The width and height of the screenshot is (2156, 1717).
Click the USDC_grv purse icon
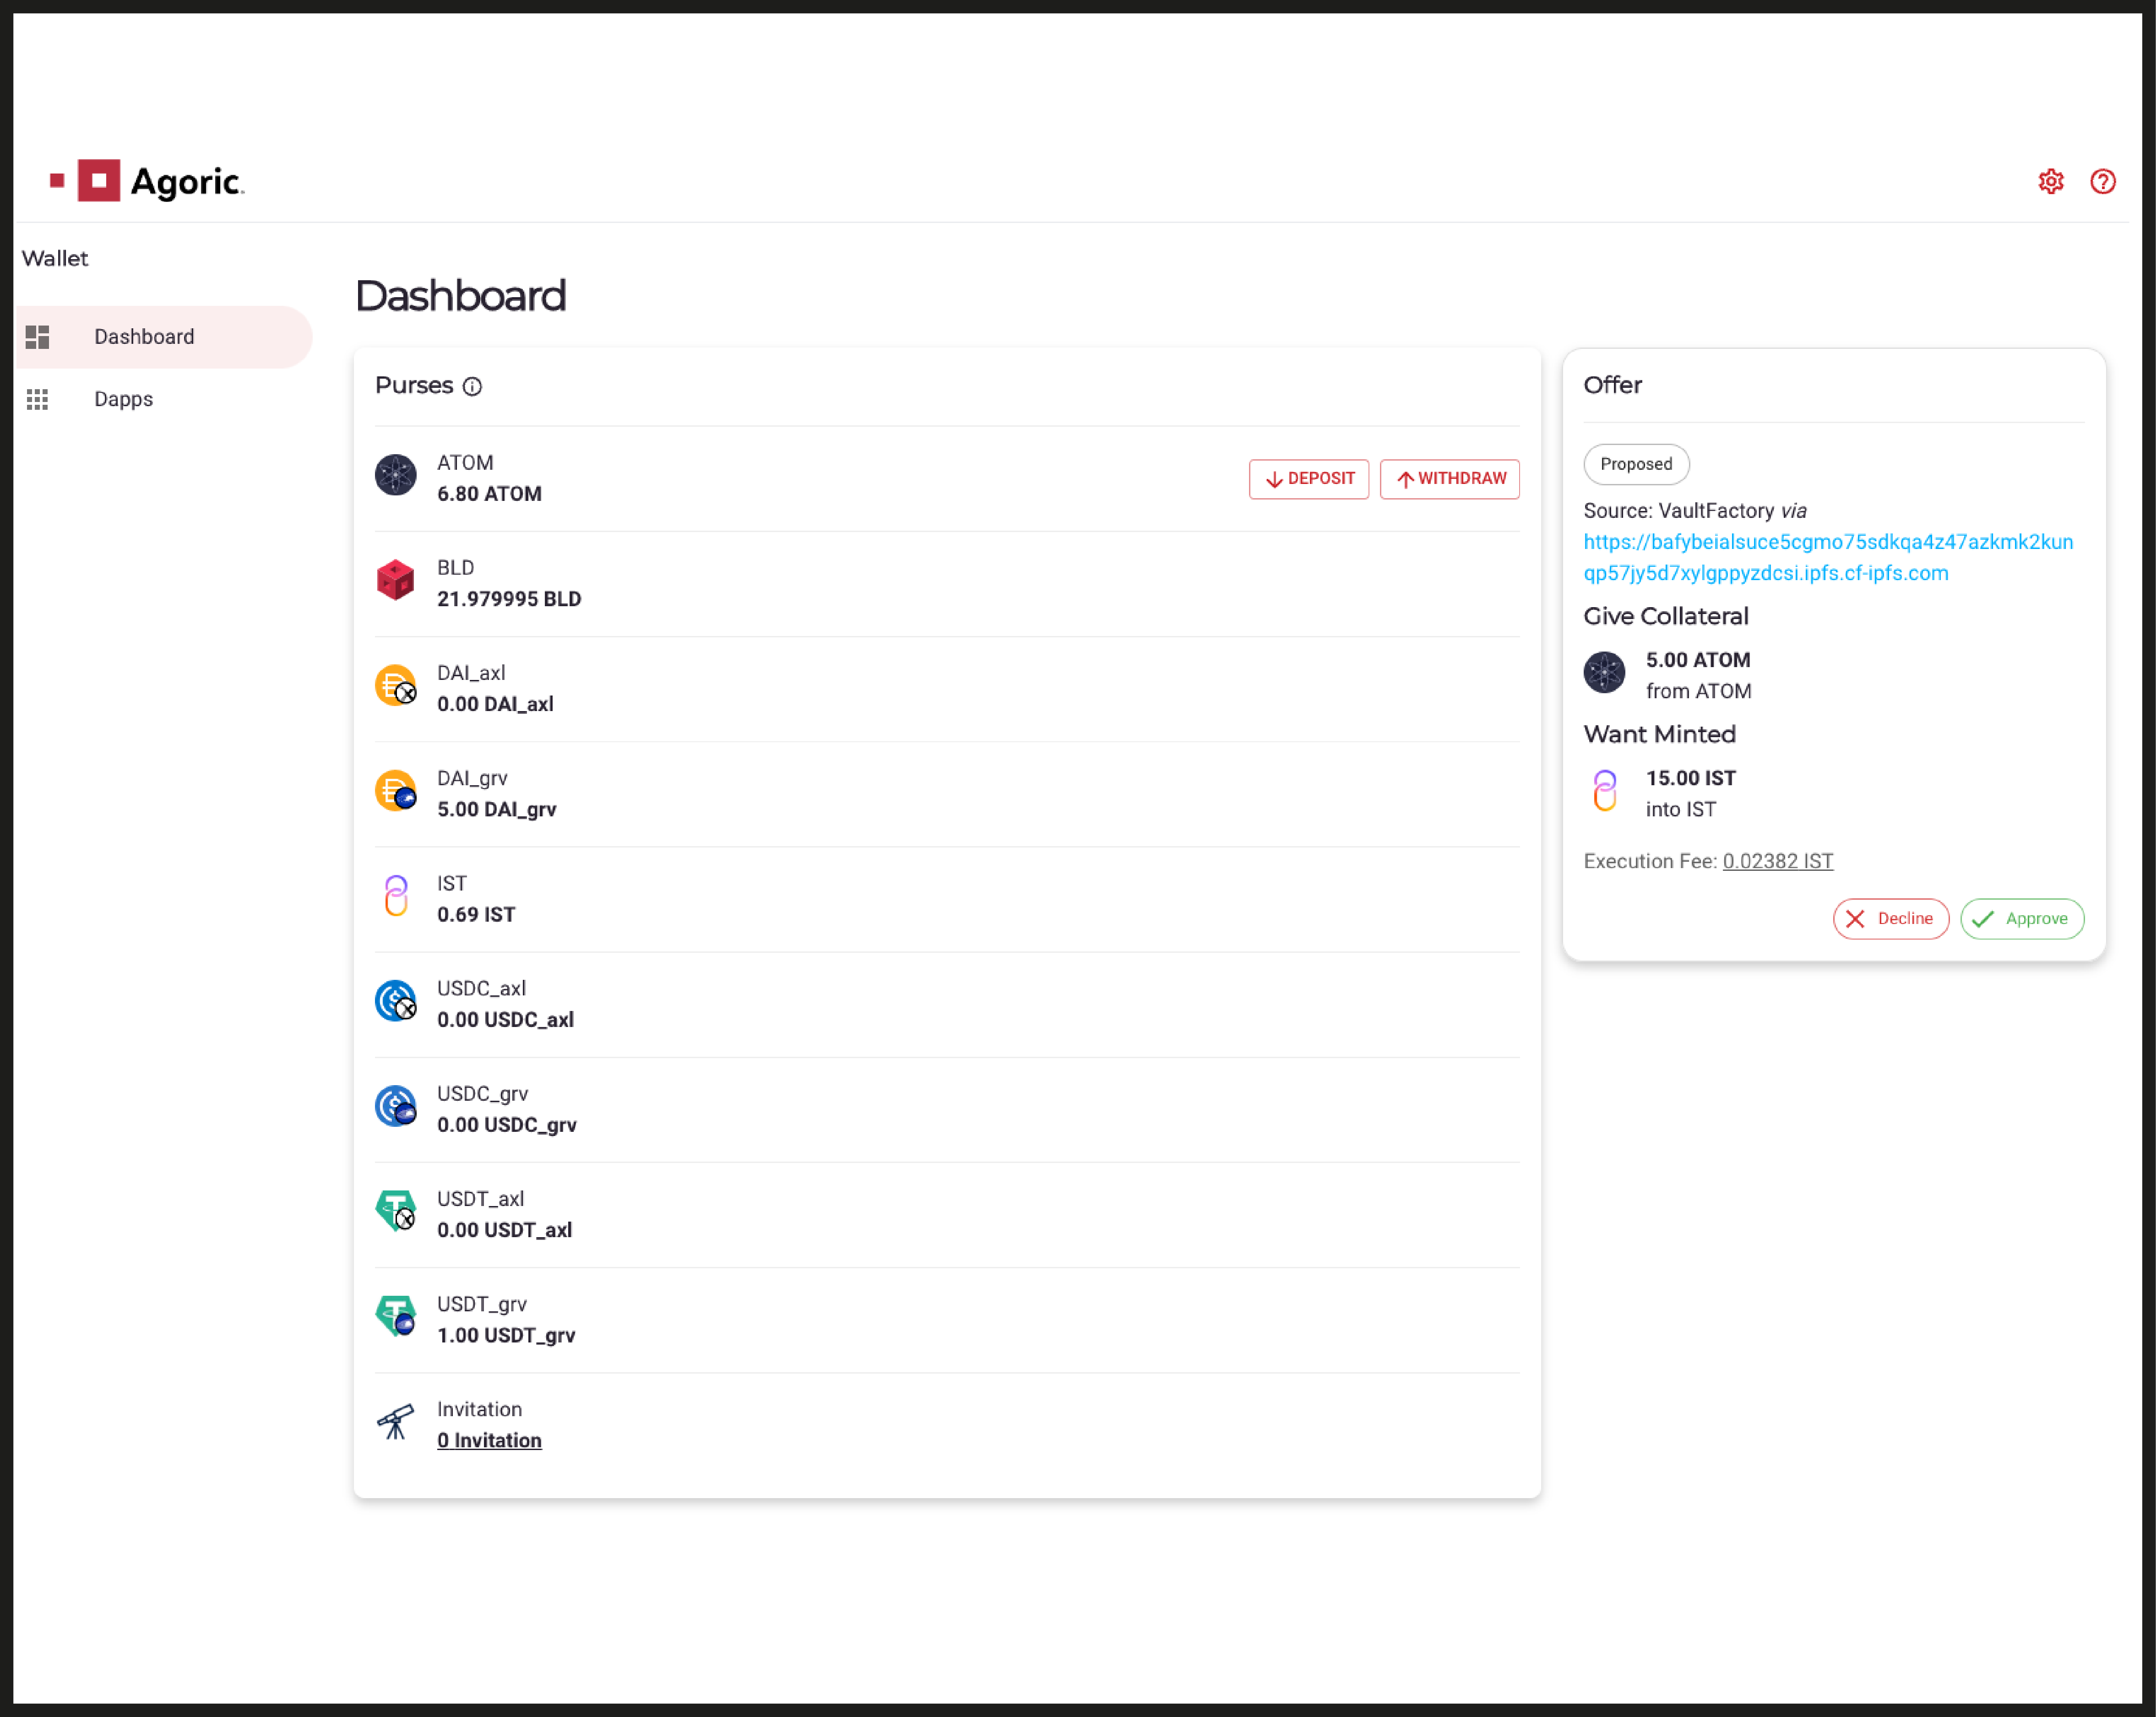coord(396,1106)
